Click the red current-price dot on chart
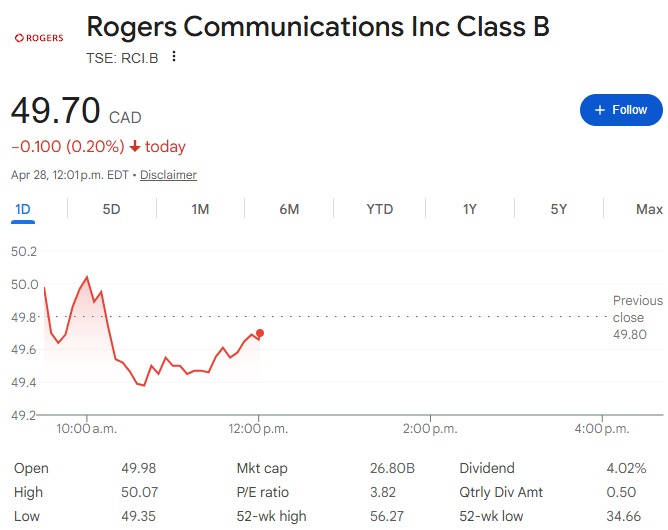Viewport: 668px width, 530px height. 260,333
